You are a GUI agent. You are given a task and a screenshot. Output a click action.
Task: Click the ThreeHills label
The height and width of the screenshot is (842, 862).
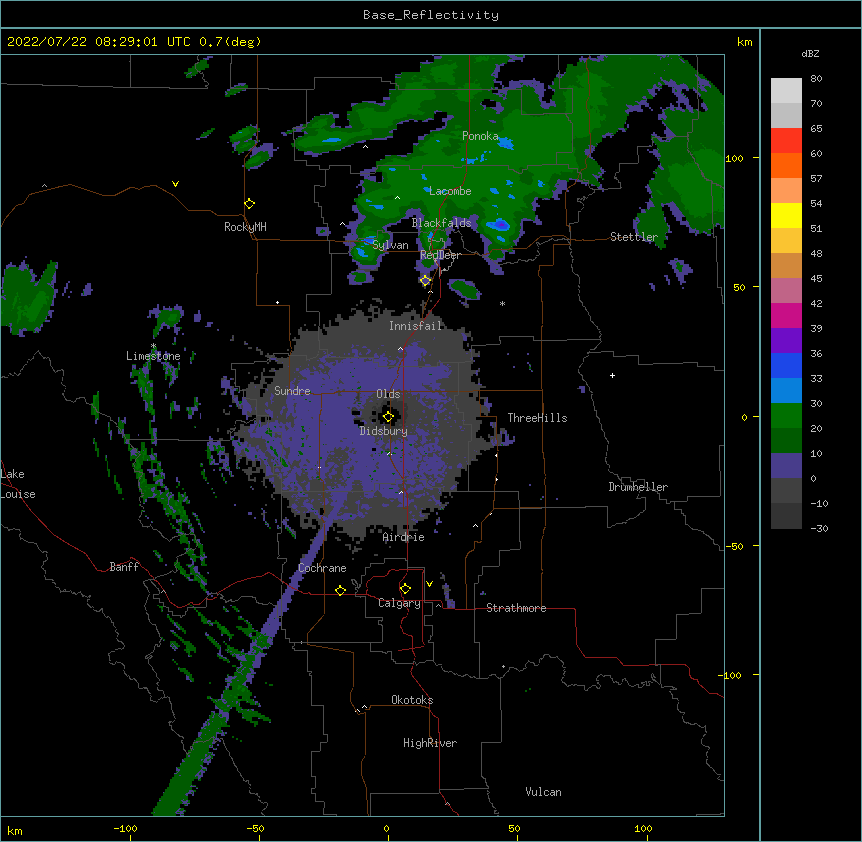pyautogui.click(x=537, y=418)
